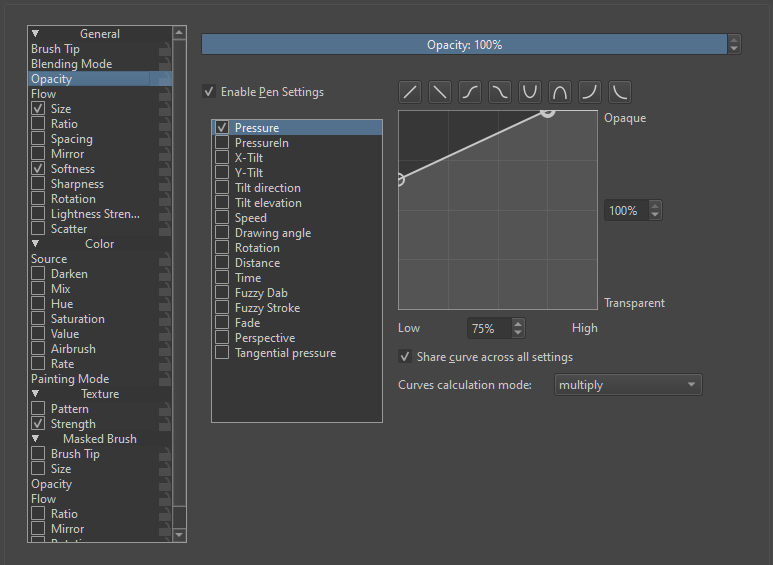Enable the Drawing angle sensor
The height and width of the screenshot is (565, 773).
tap(222, 233)
